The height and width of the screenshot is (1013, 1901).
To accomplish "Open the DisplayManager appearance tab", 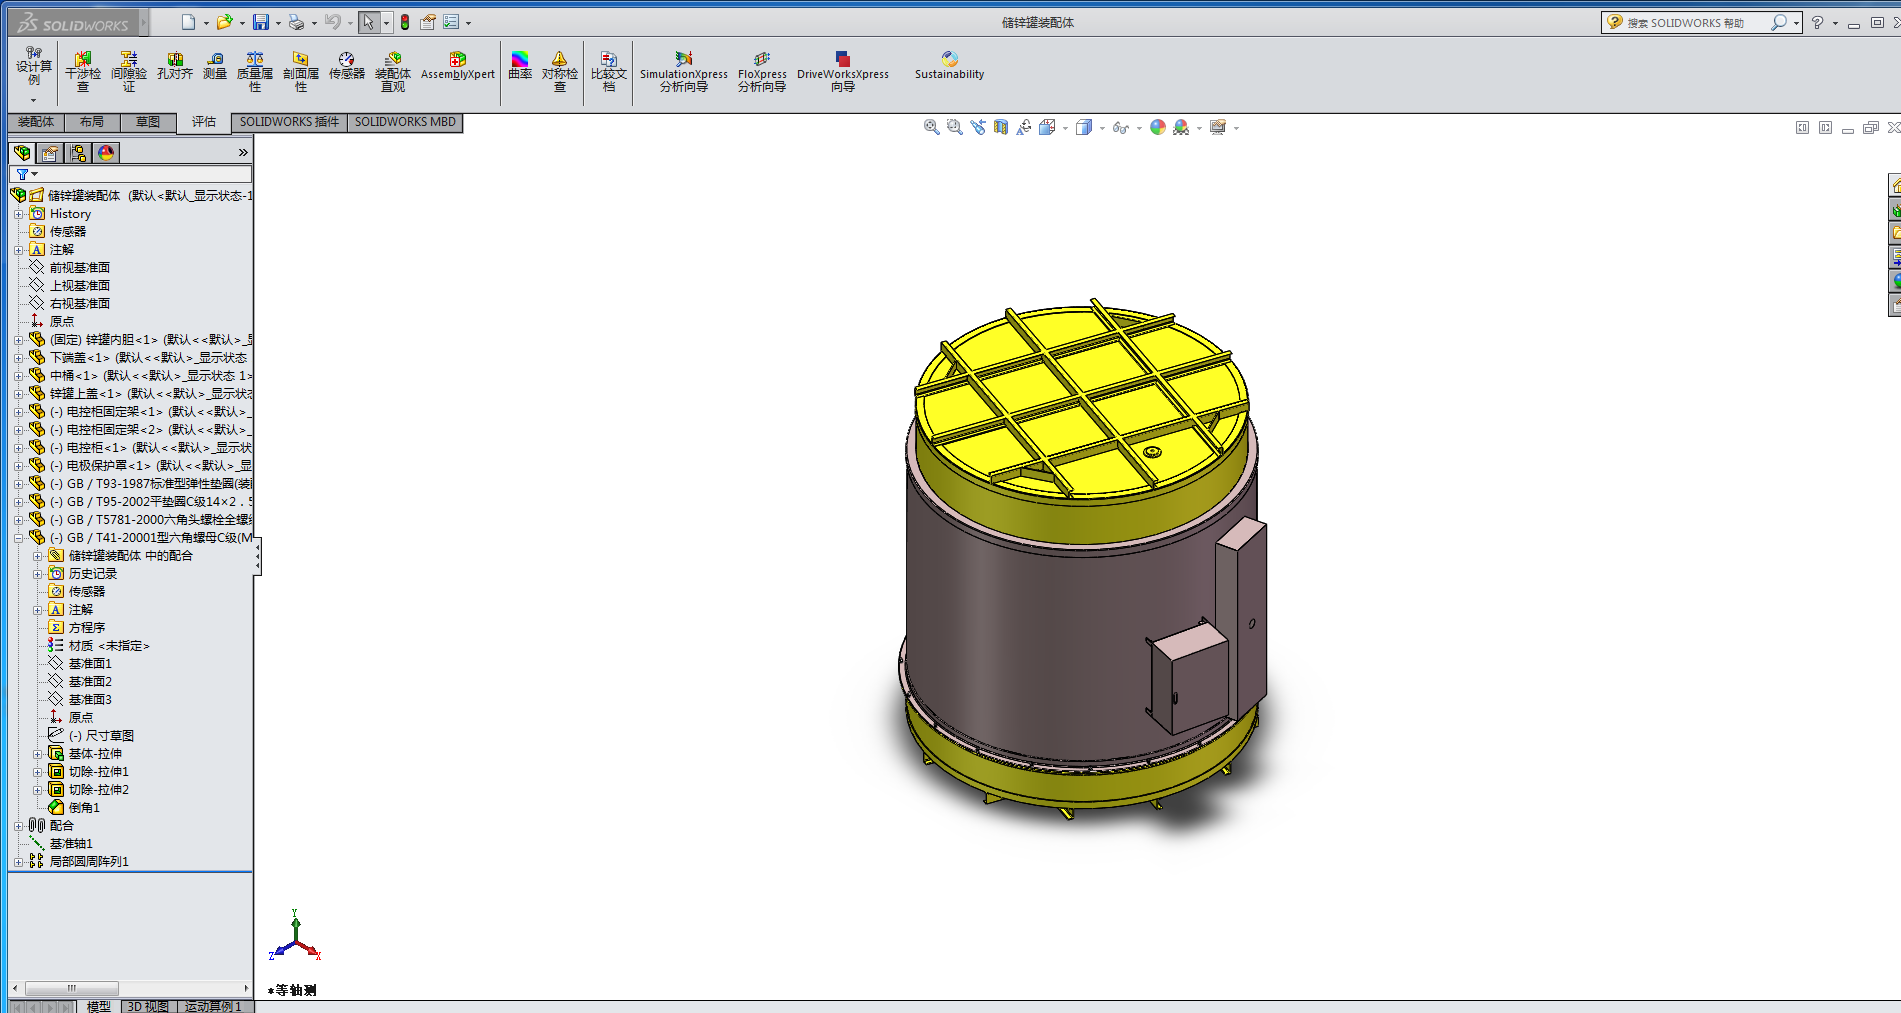I will coord(106,152).
